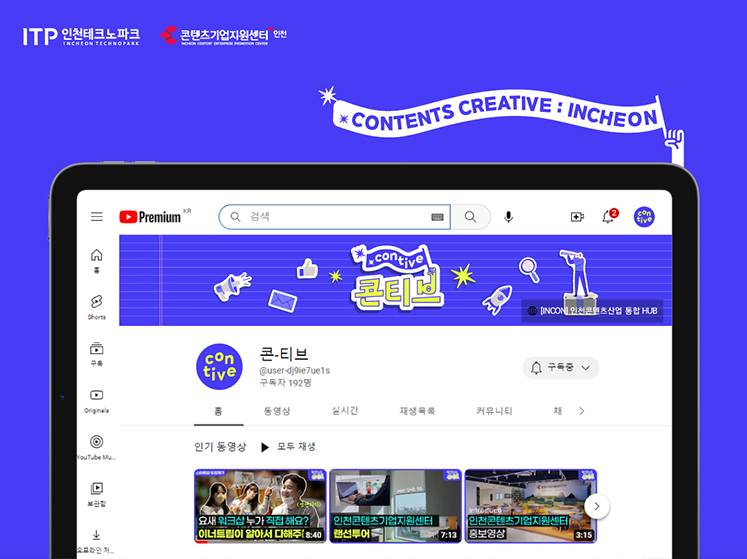
Task: Open the 랜선투어 video thumbnail
Action: click(x=395, y=506)
